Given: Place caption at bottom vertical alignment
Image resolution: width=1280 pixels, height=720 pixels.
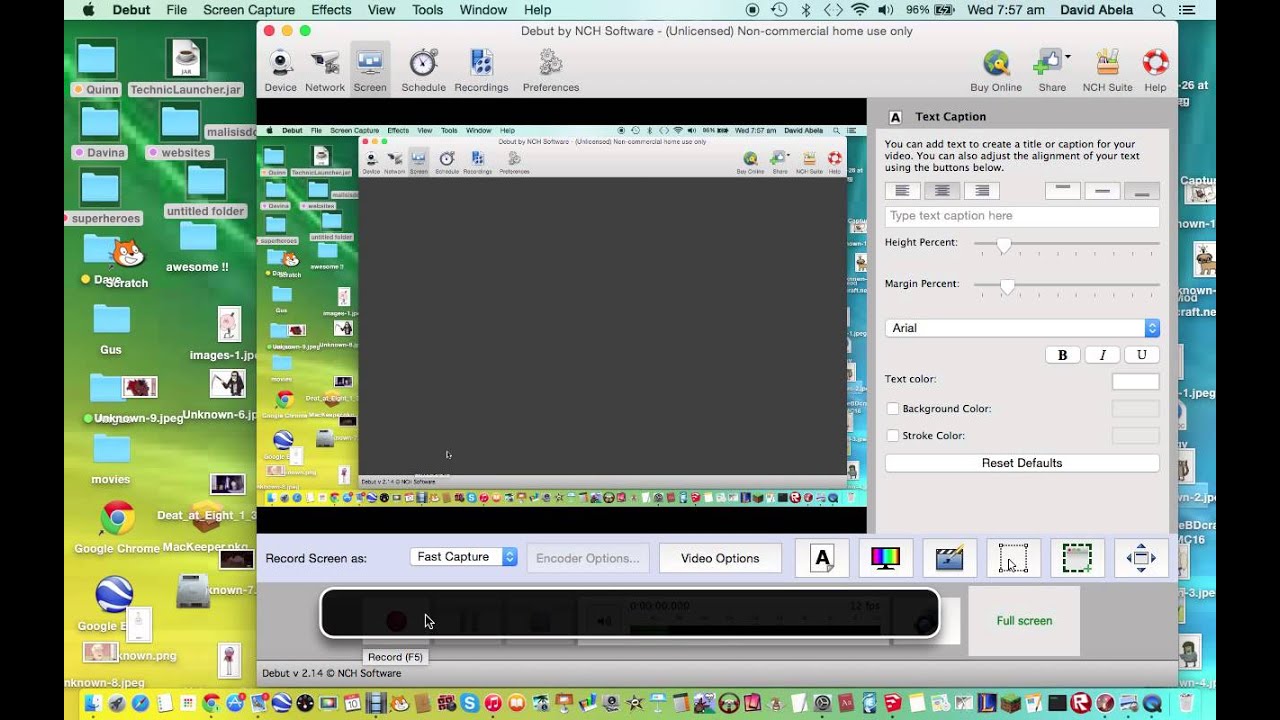Looking at the screenshot, I should [1142, 190].
